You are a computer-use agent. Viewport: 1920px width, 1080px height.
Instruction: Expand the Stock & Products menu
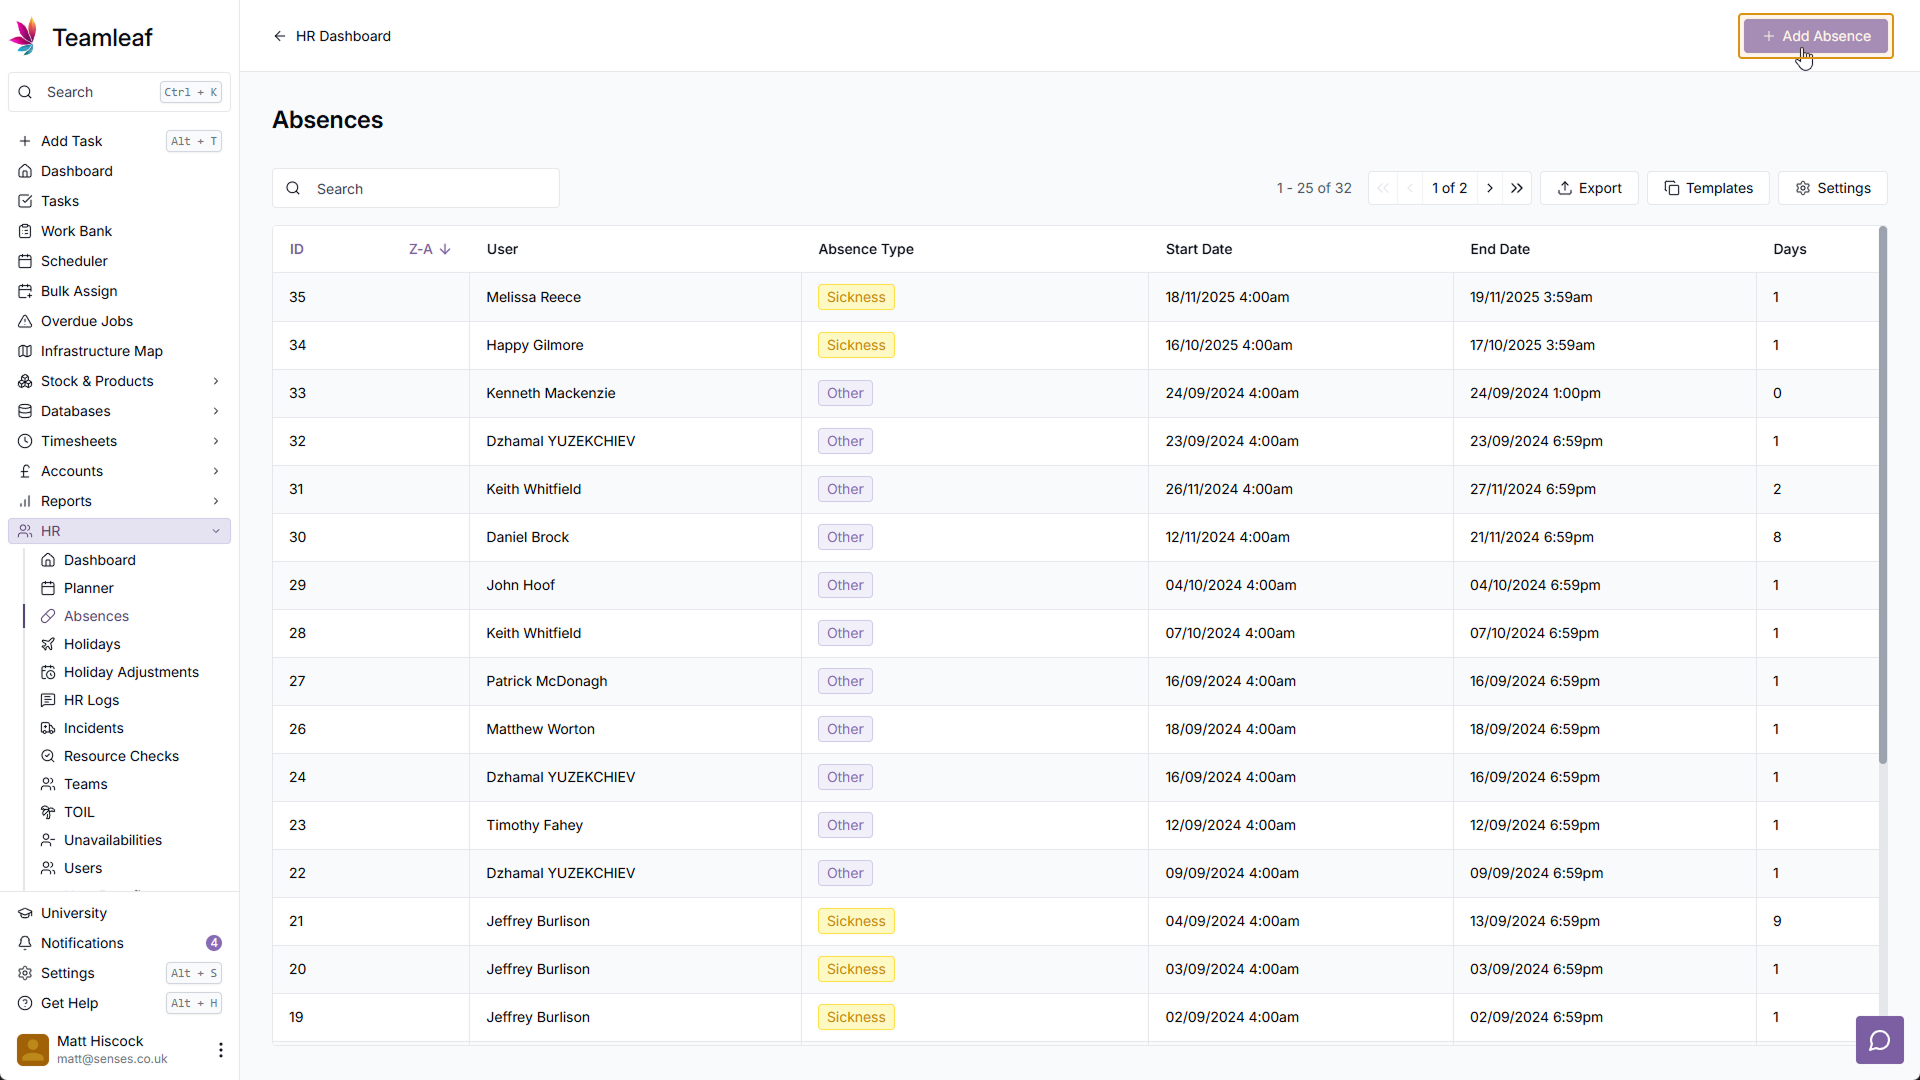click(216, 381)
